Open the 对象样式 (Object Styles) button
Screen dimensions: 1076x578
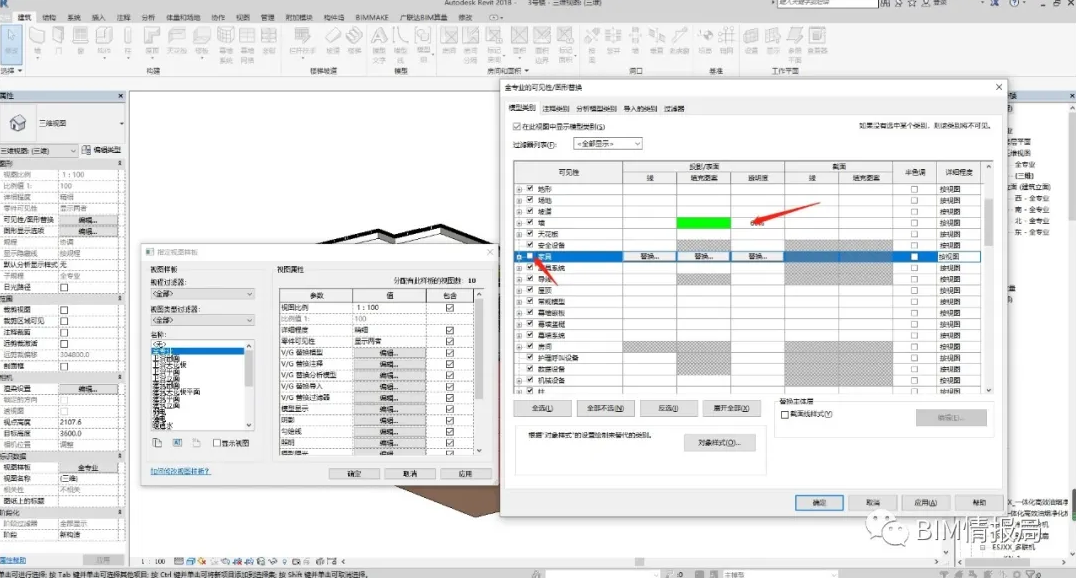719,443
